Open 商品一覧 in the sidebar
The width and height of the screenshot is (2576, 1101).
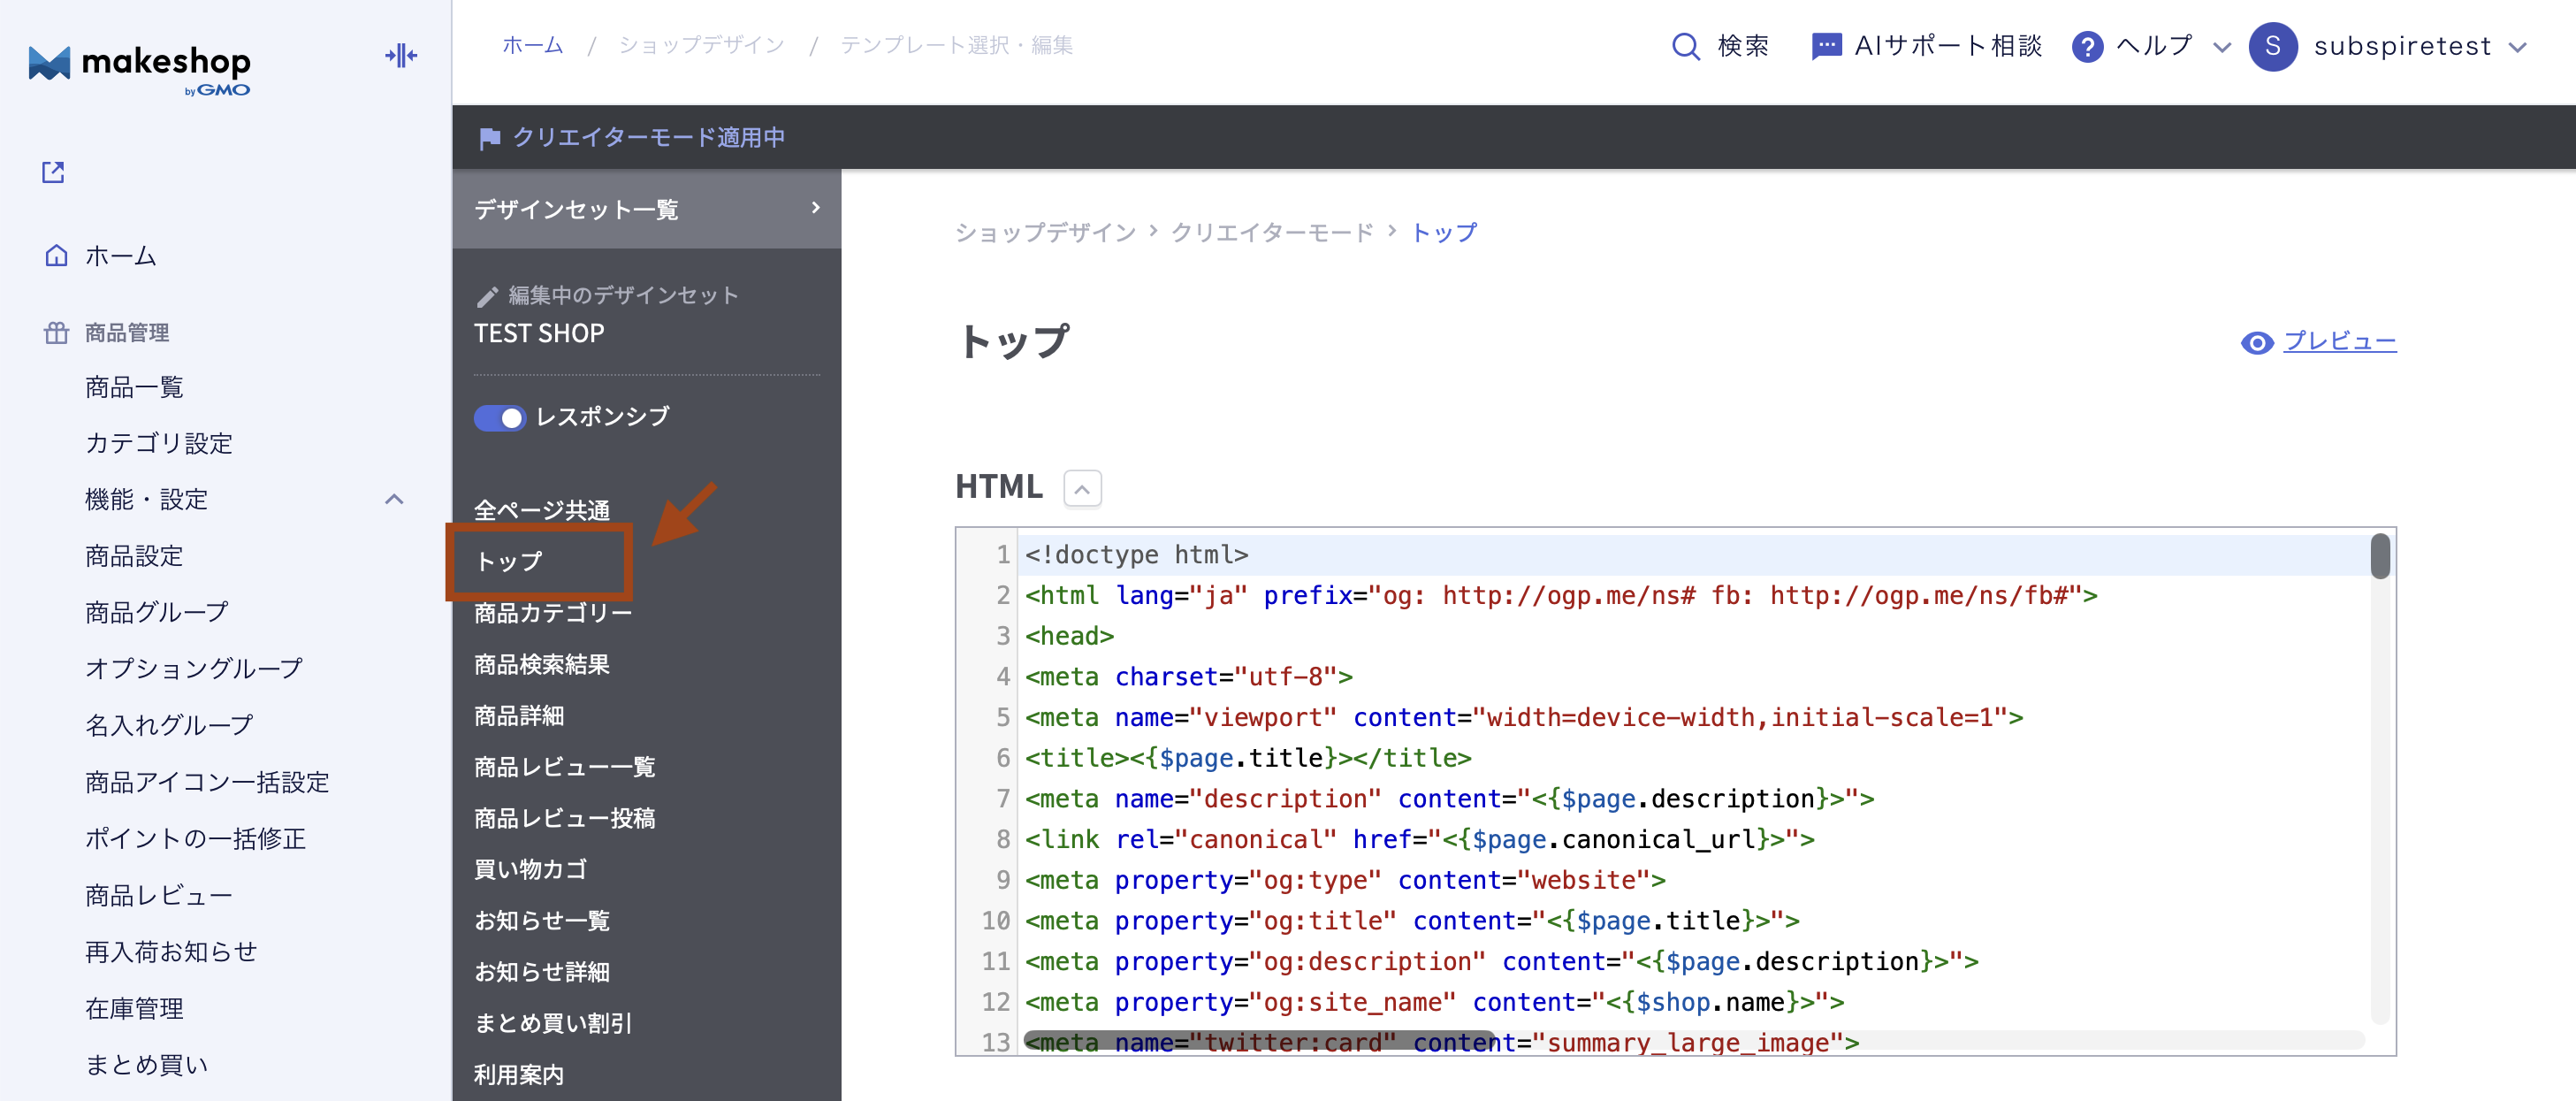(134, 387)
